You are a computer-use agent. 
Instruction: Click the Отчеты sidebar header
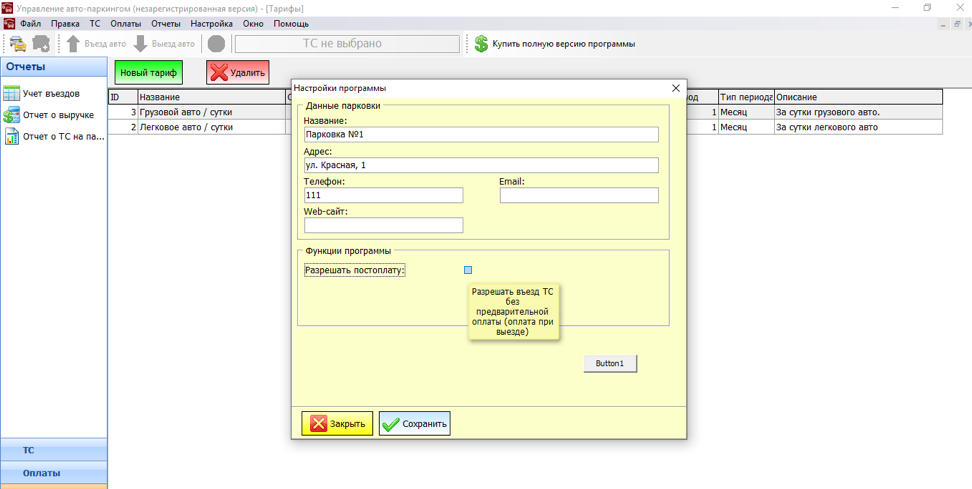54,67
